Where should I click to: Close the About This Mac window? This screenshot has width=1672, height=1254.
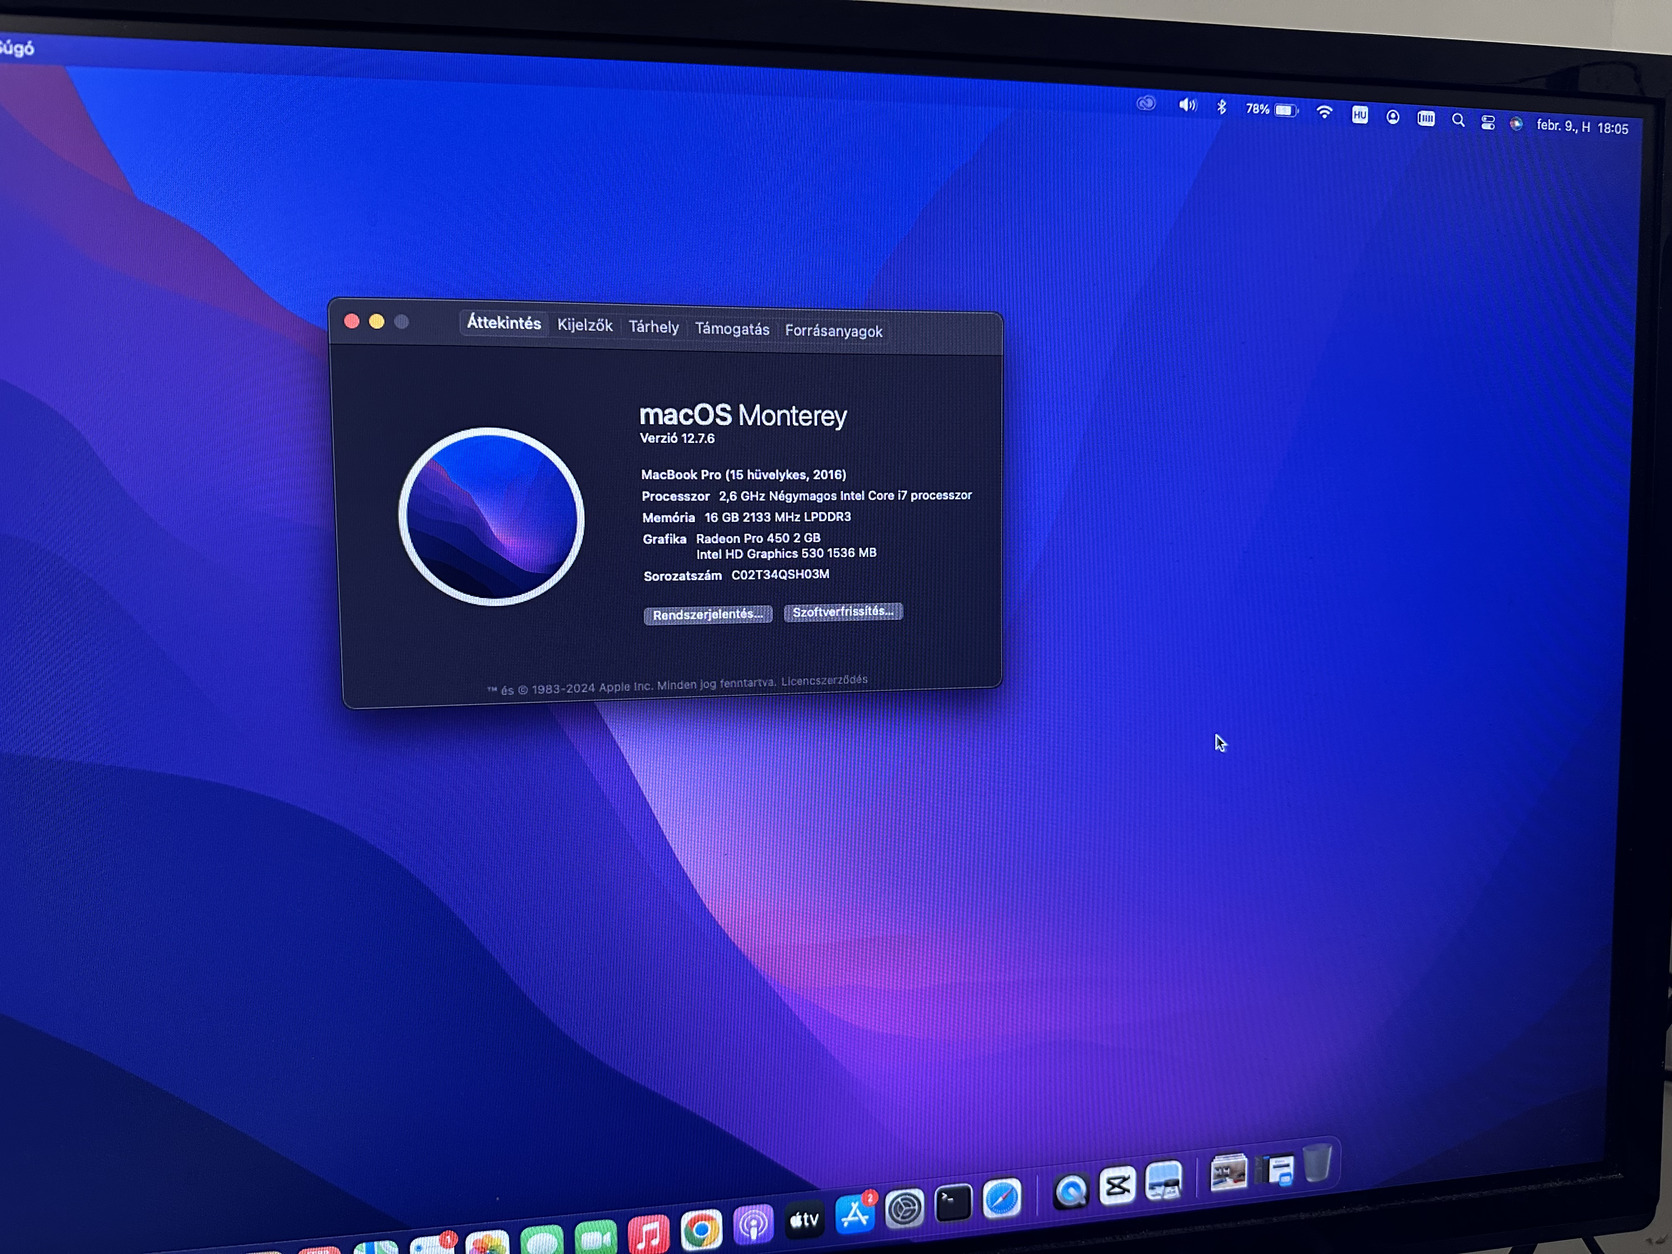[352, 321]
